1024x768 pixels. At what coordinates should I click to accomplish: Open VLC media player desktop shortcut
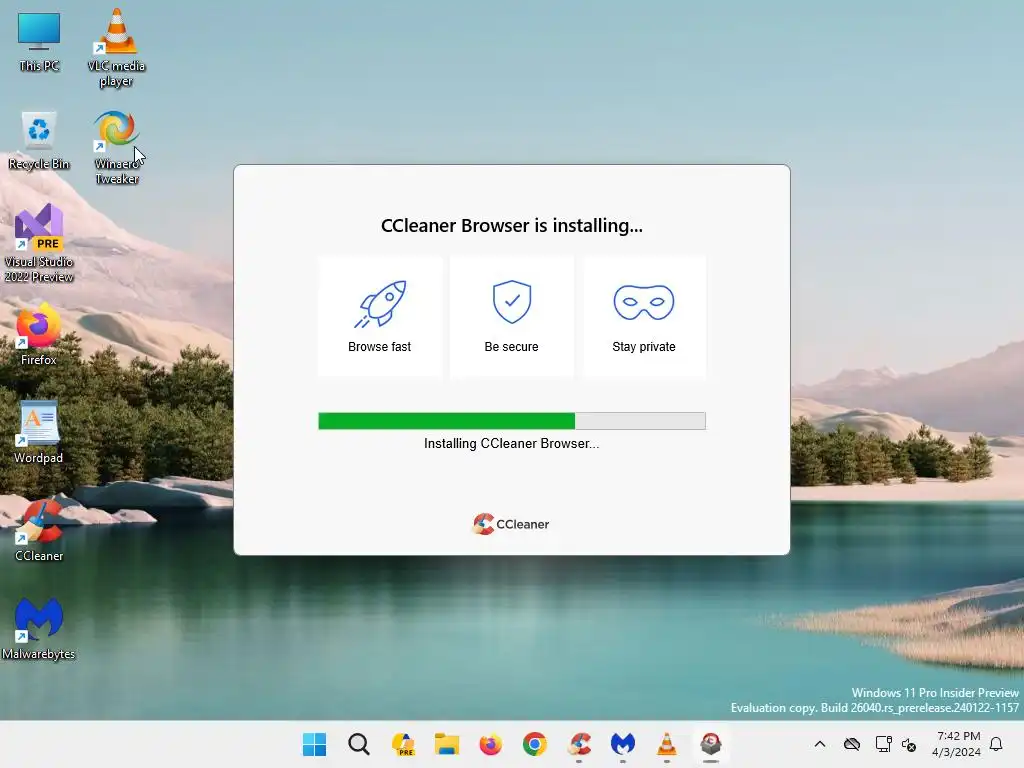click(116, 48)
